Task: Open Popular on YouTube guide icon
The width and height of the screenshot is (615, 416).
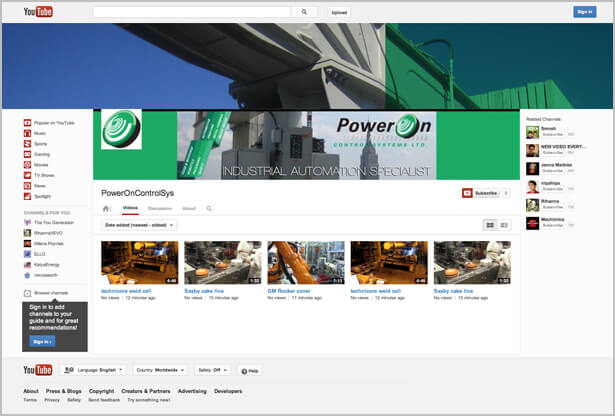Action: (x=27, y=123)
